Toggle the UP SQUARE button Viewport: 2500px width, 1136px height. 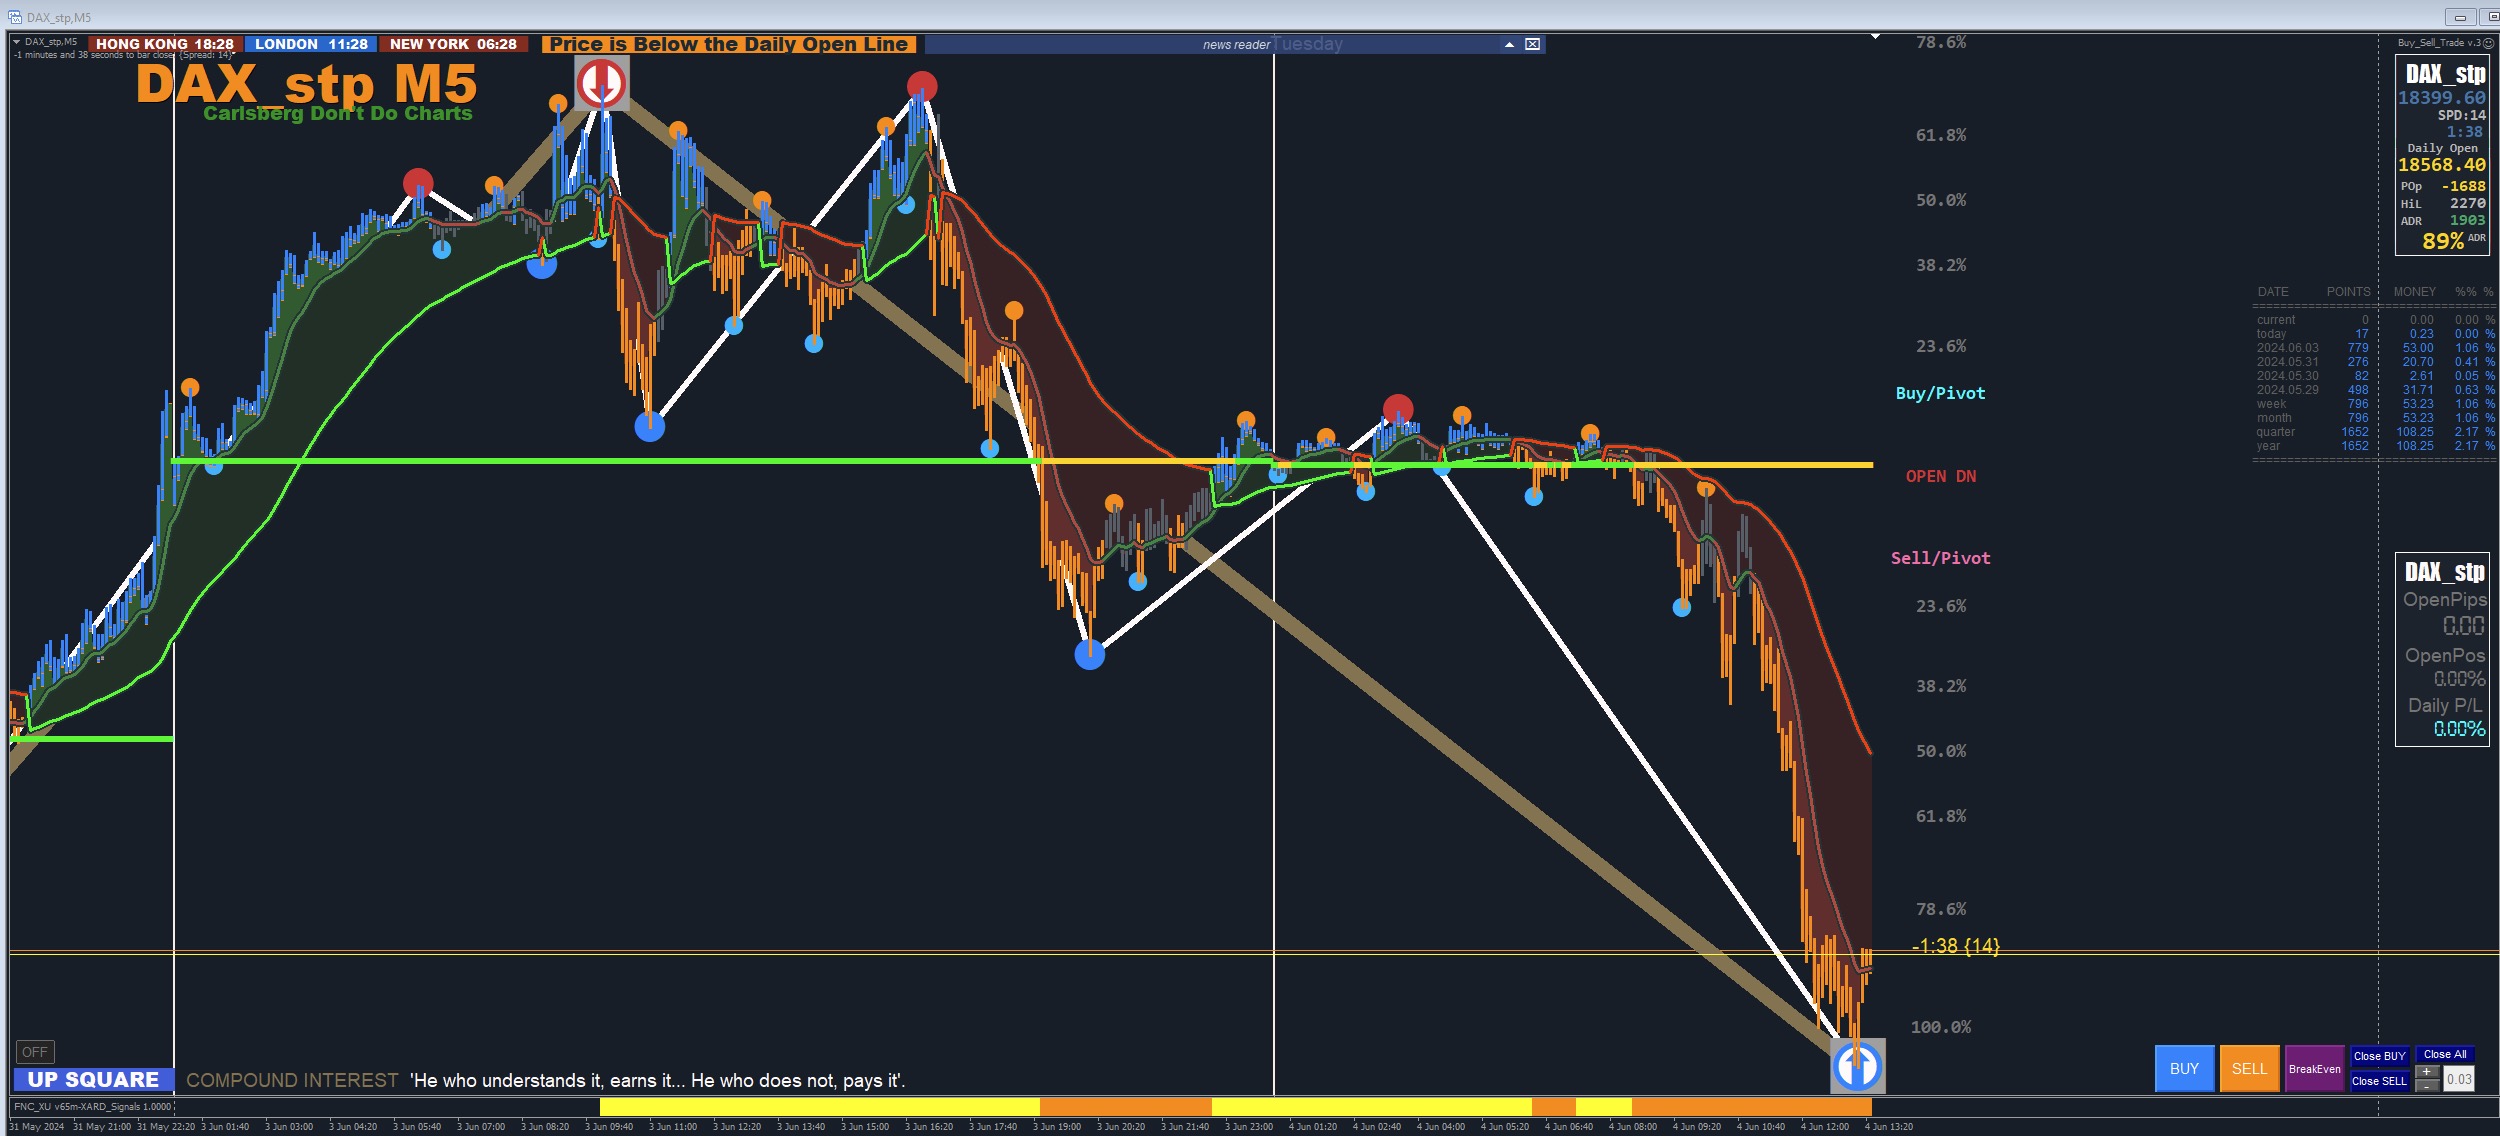[93, 1080]
